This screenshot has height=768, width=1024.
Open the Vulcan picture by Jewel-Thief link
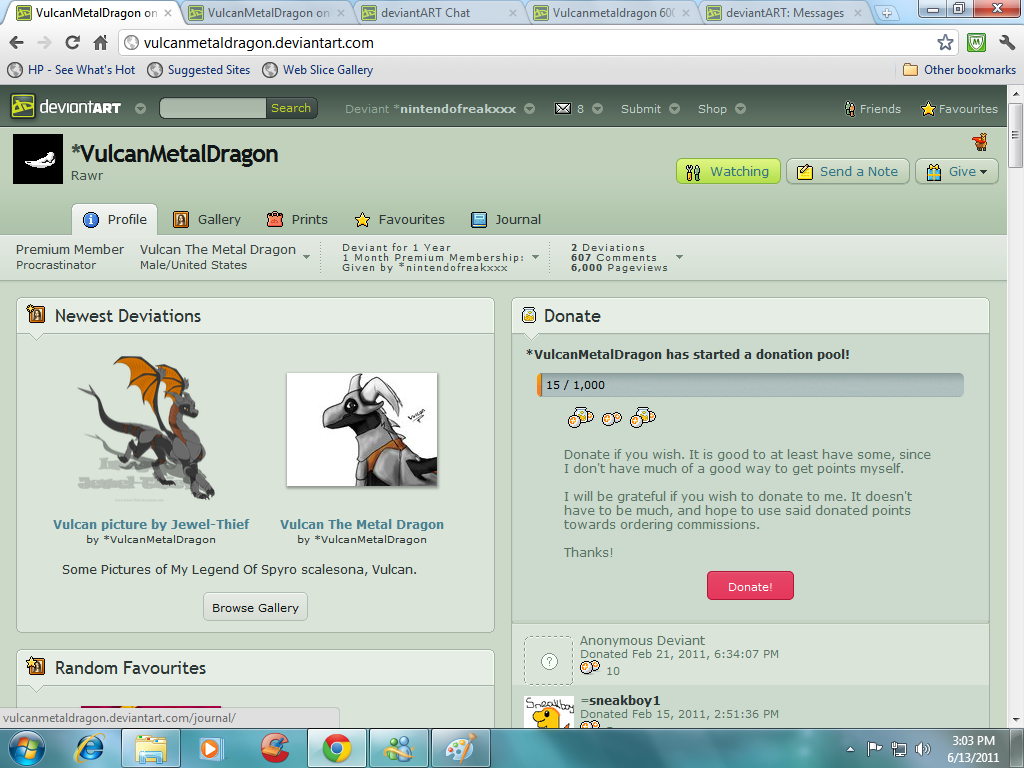151,524
